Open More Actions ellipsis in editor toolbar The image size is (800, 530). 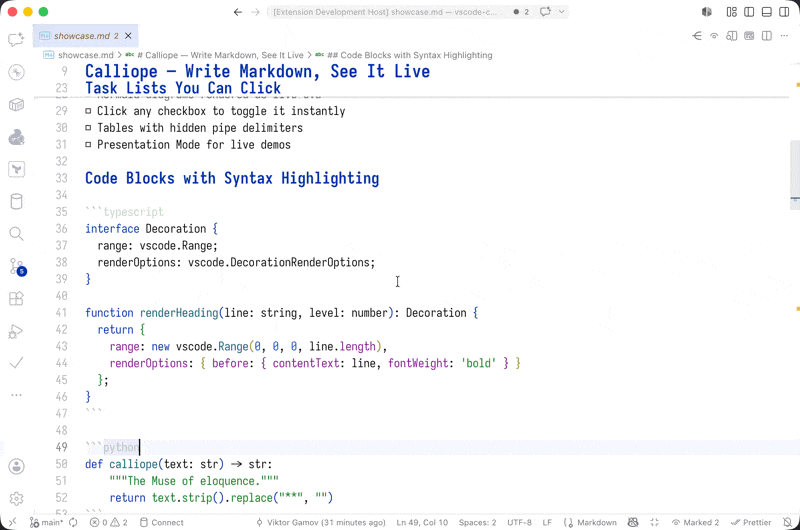(x=784, y=36)
